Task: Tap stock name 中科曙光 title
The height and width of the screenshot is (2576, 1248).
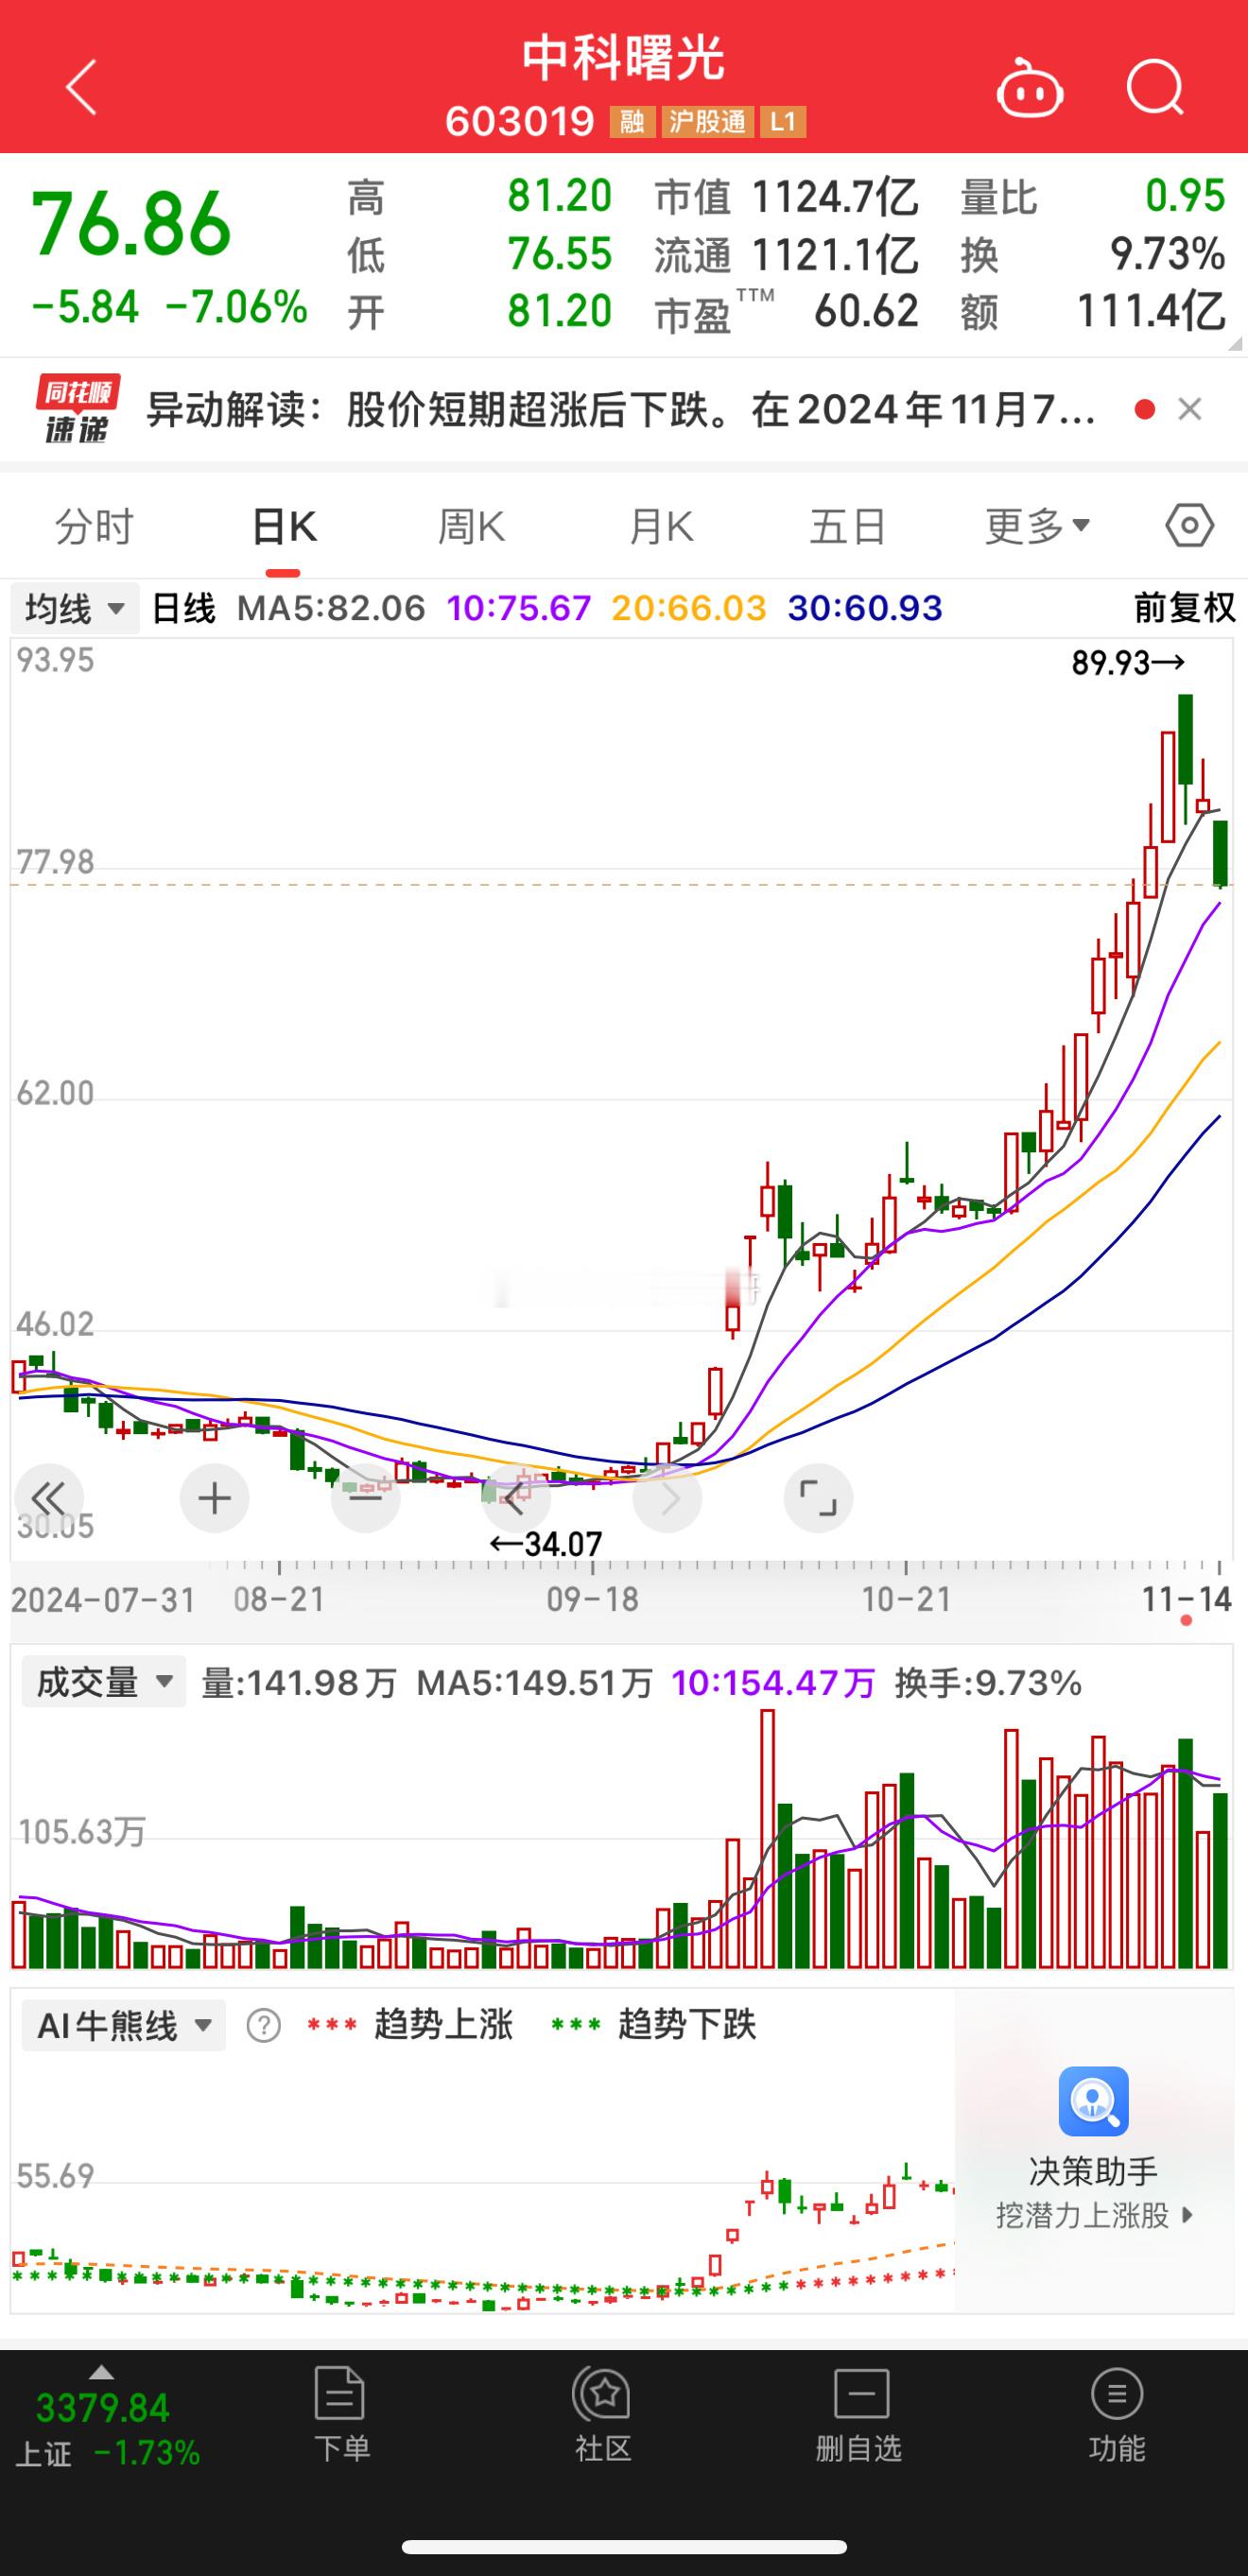Action: [x=624, y=58]
